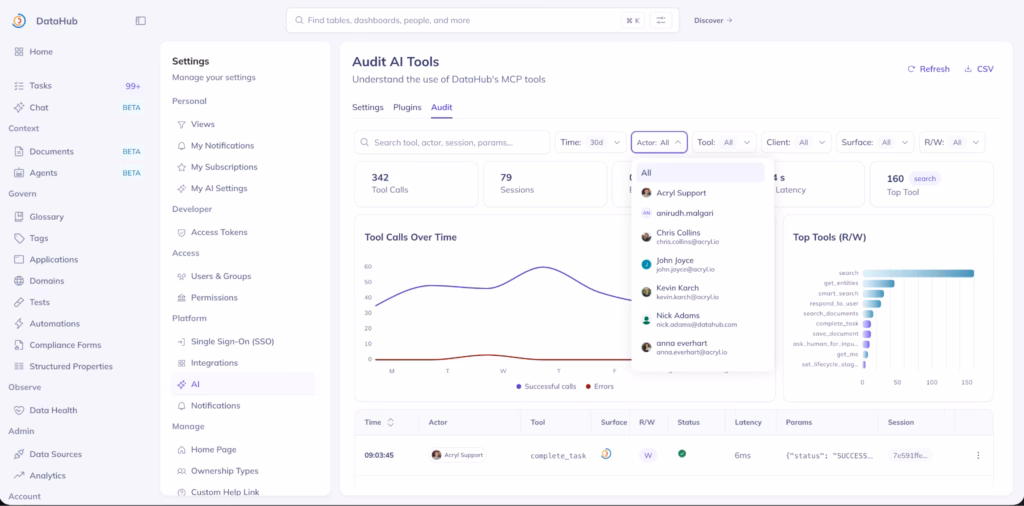This screenshot has width=1024, height=506.
Task: Expand the R/W filter dropdown
Action: coord(952,142)
